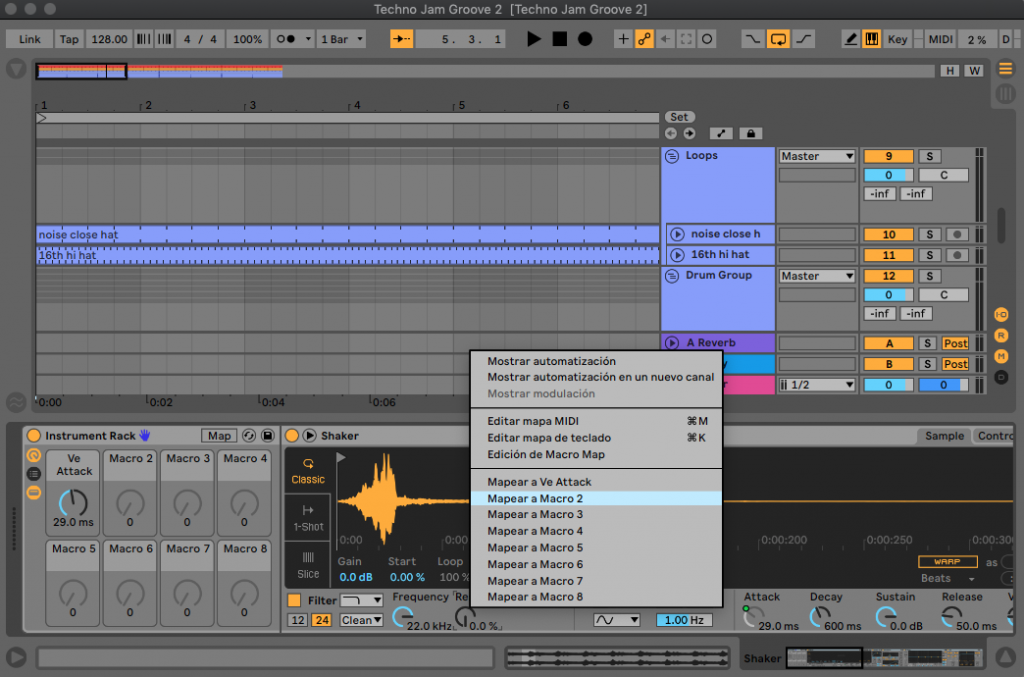The width and height of the screenshot is (1024, 677).
Task: Toggle Automation Arm chain icon
Action: (x=644, y=39)
